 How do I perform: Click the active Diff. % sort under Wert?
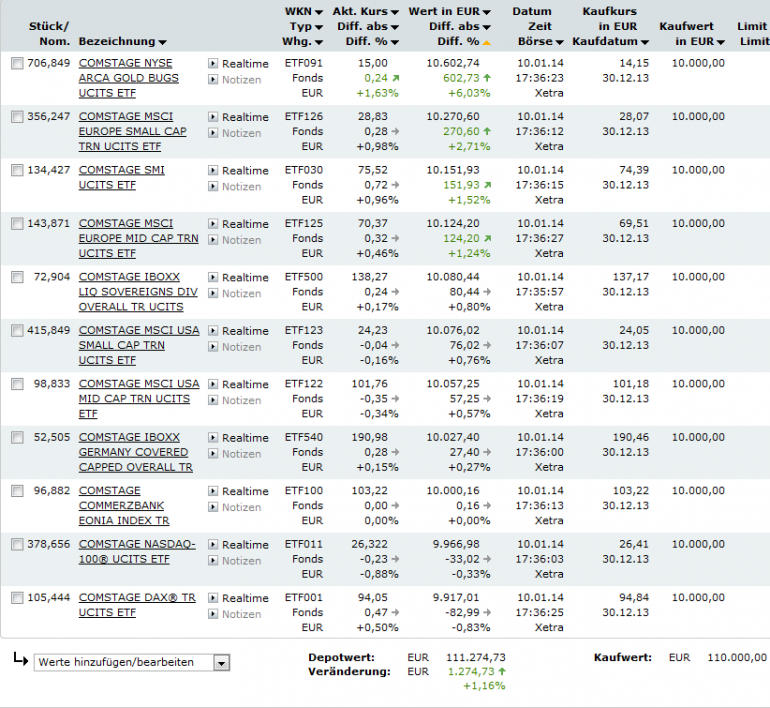click(464, 42)
